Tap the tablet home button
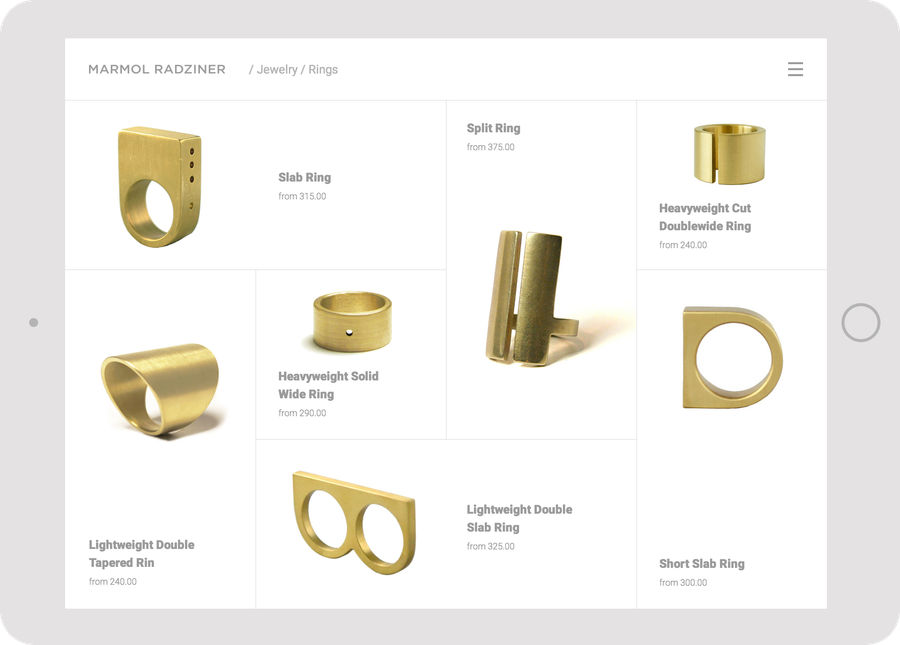The image size is (900, 645). [860, 322]
